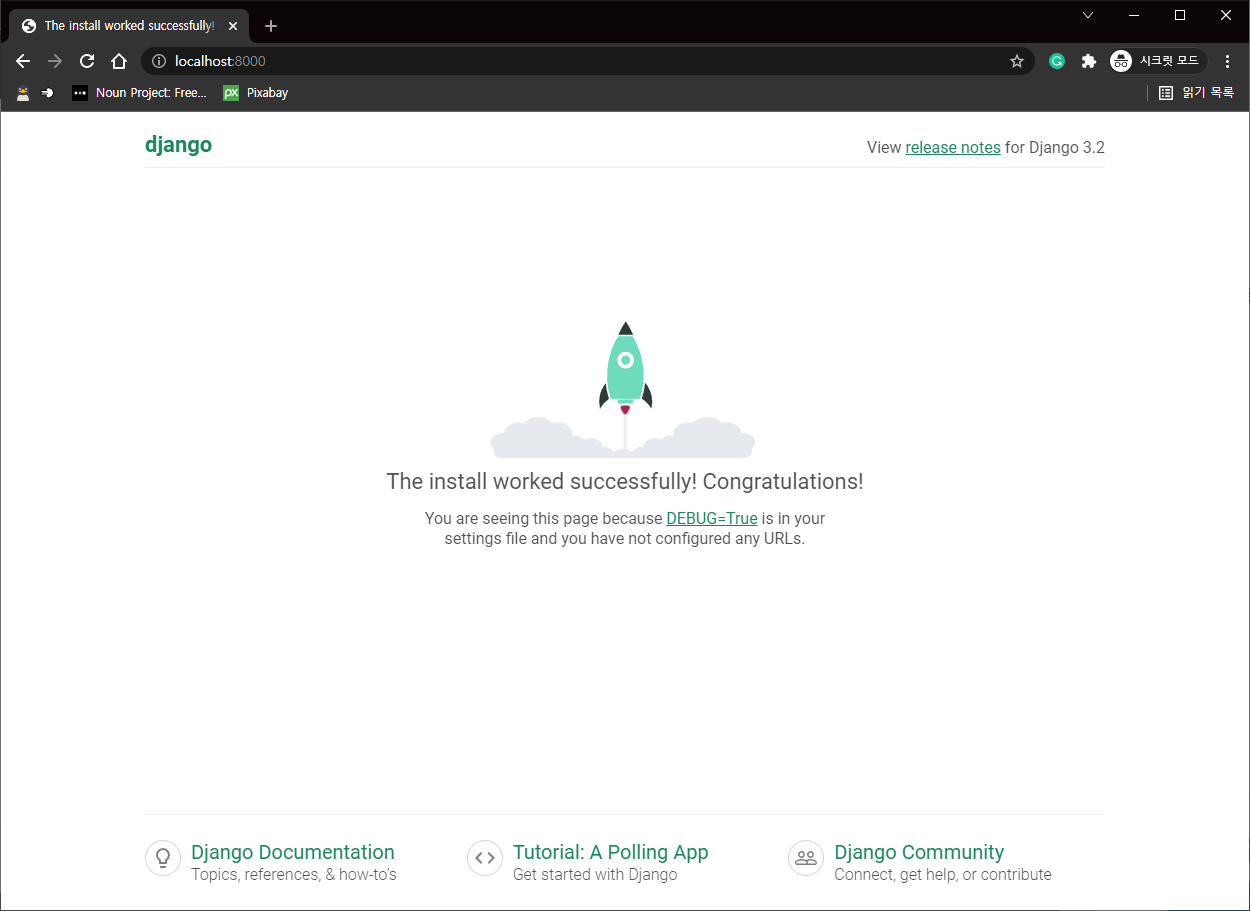
Task: Click the browser home icon
Action: pos(119,61)
